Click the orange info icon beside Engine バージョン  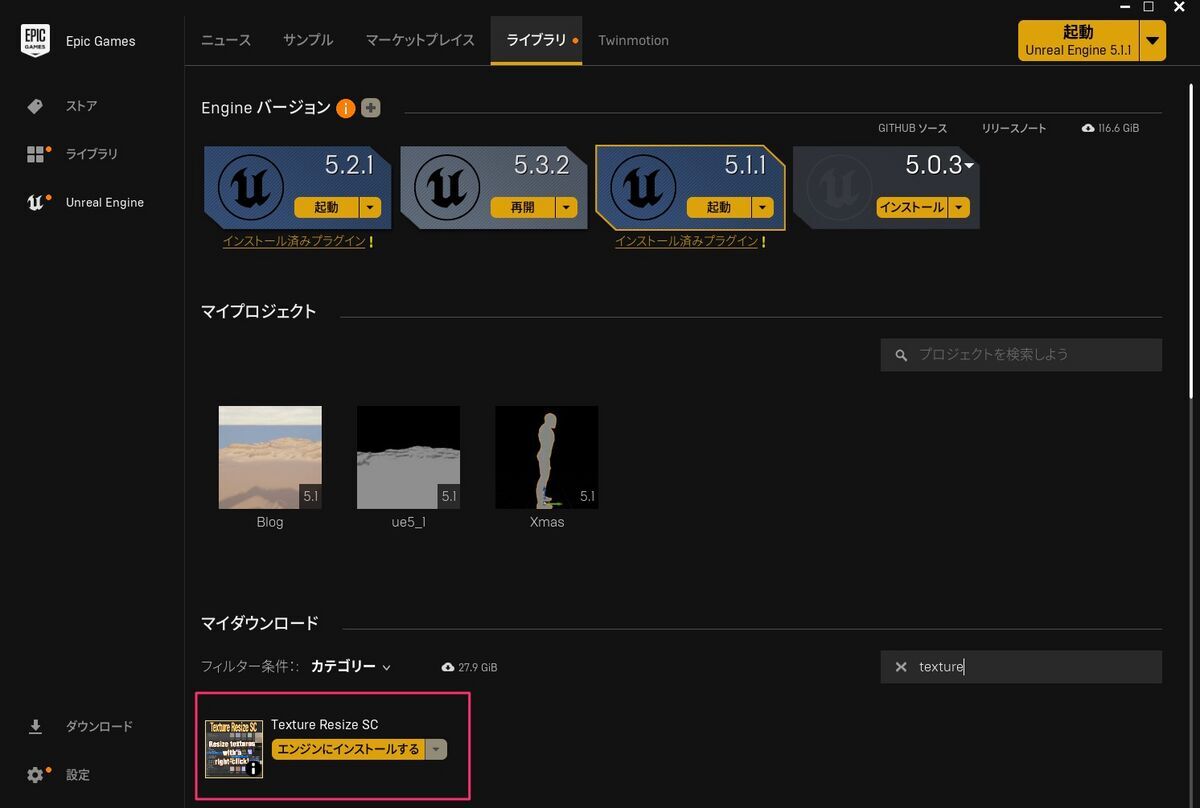(x=345, y=108)
